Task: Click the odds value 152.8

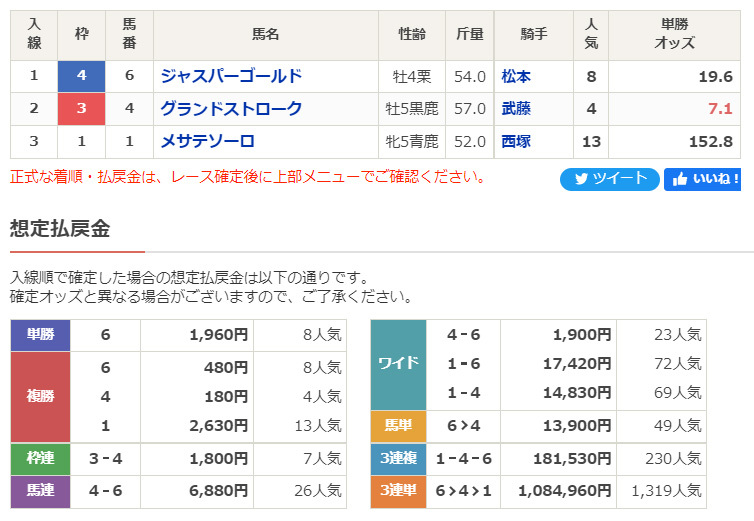Action: pyautogui.click(x=711, y=141)
